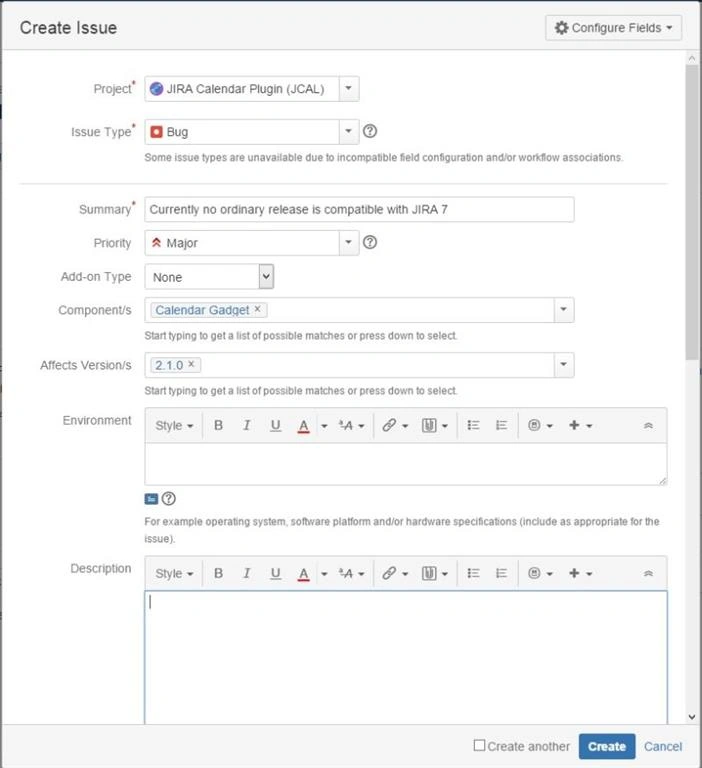Click the blue preview icon under Environment
Screen dimensions: 702x768
coord(151,499)
